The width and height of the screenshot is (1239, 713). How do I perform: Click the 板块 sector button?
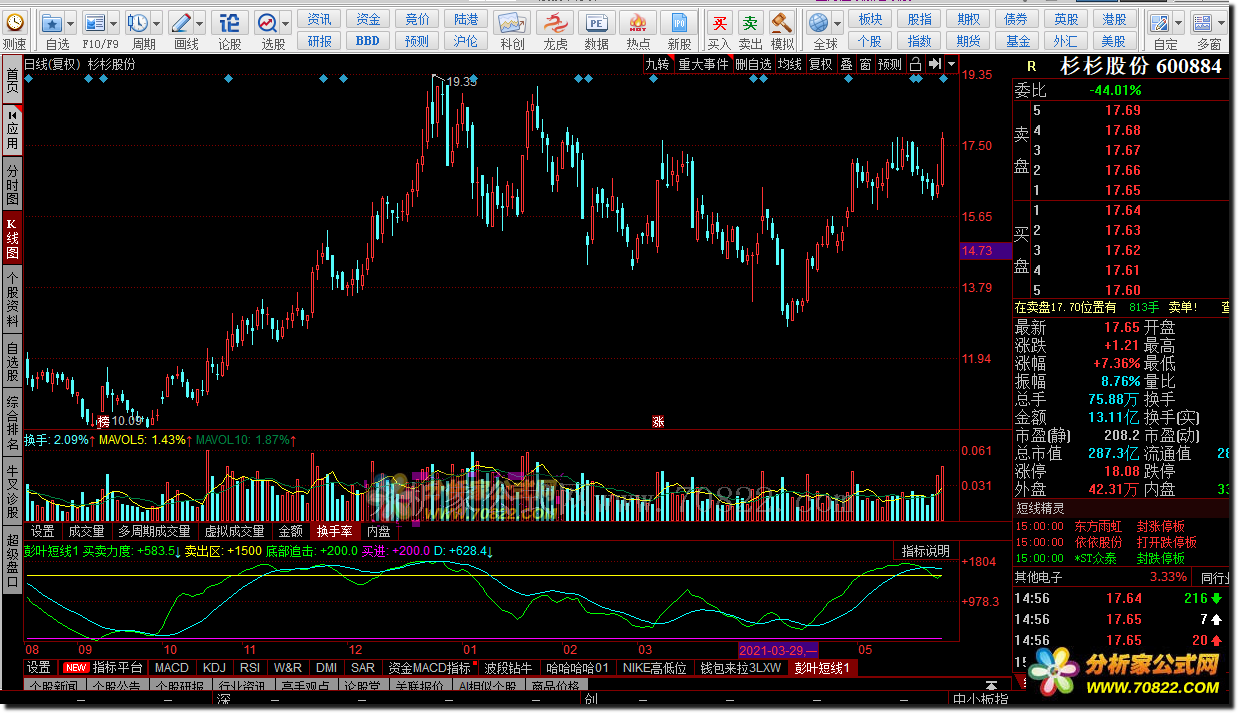(870, 19)
